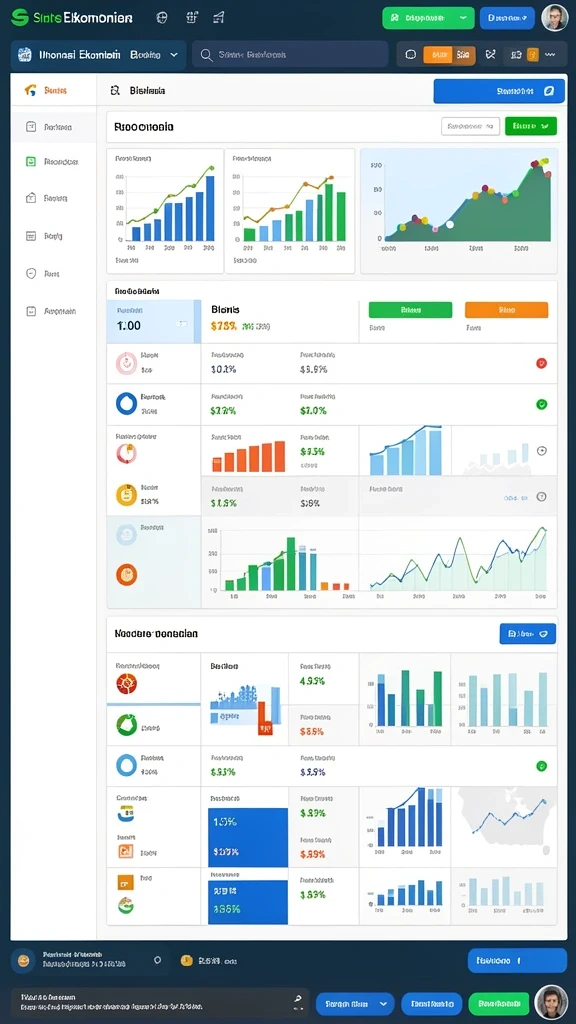
Task: Toggle the green check in $.5.% row
Action: pyautogui.click(x=541, y=765)
